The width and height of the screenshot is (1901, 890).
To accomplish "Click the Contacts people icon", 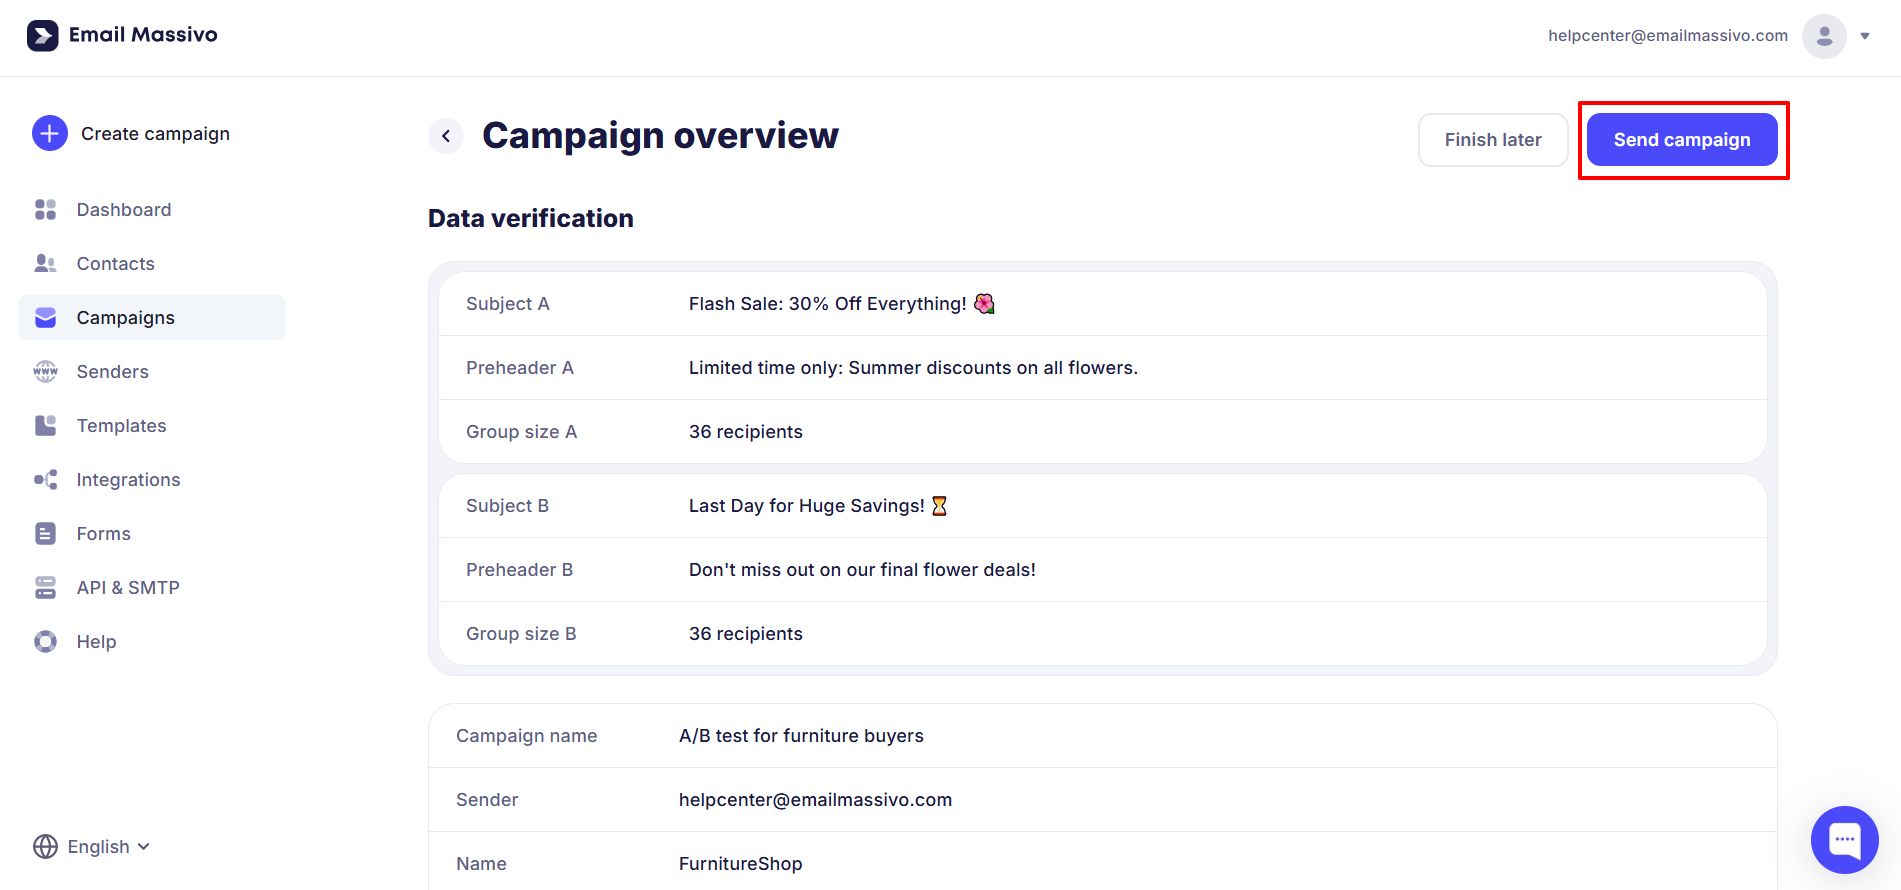I will coord(46,263).
